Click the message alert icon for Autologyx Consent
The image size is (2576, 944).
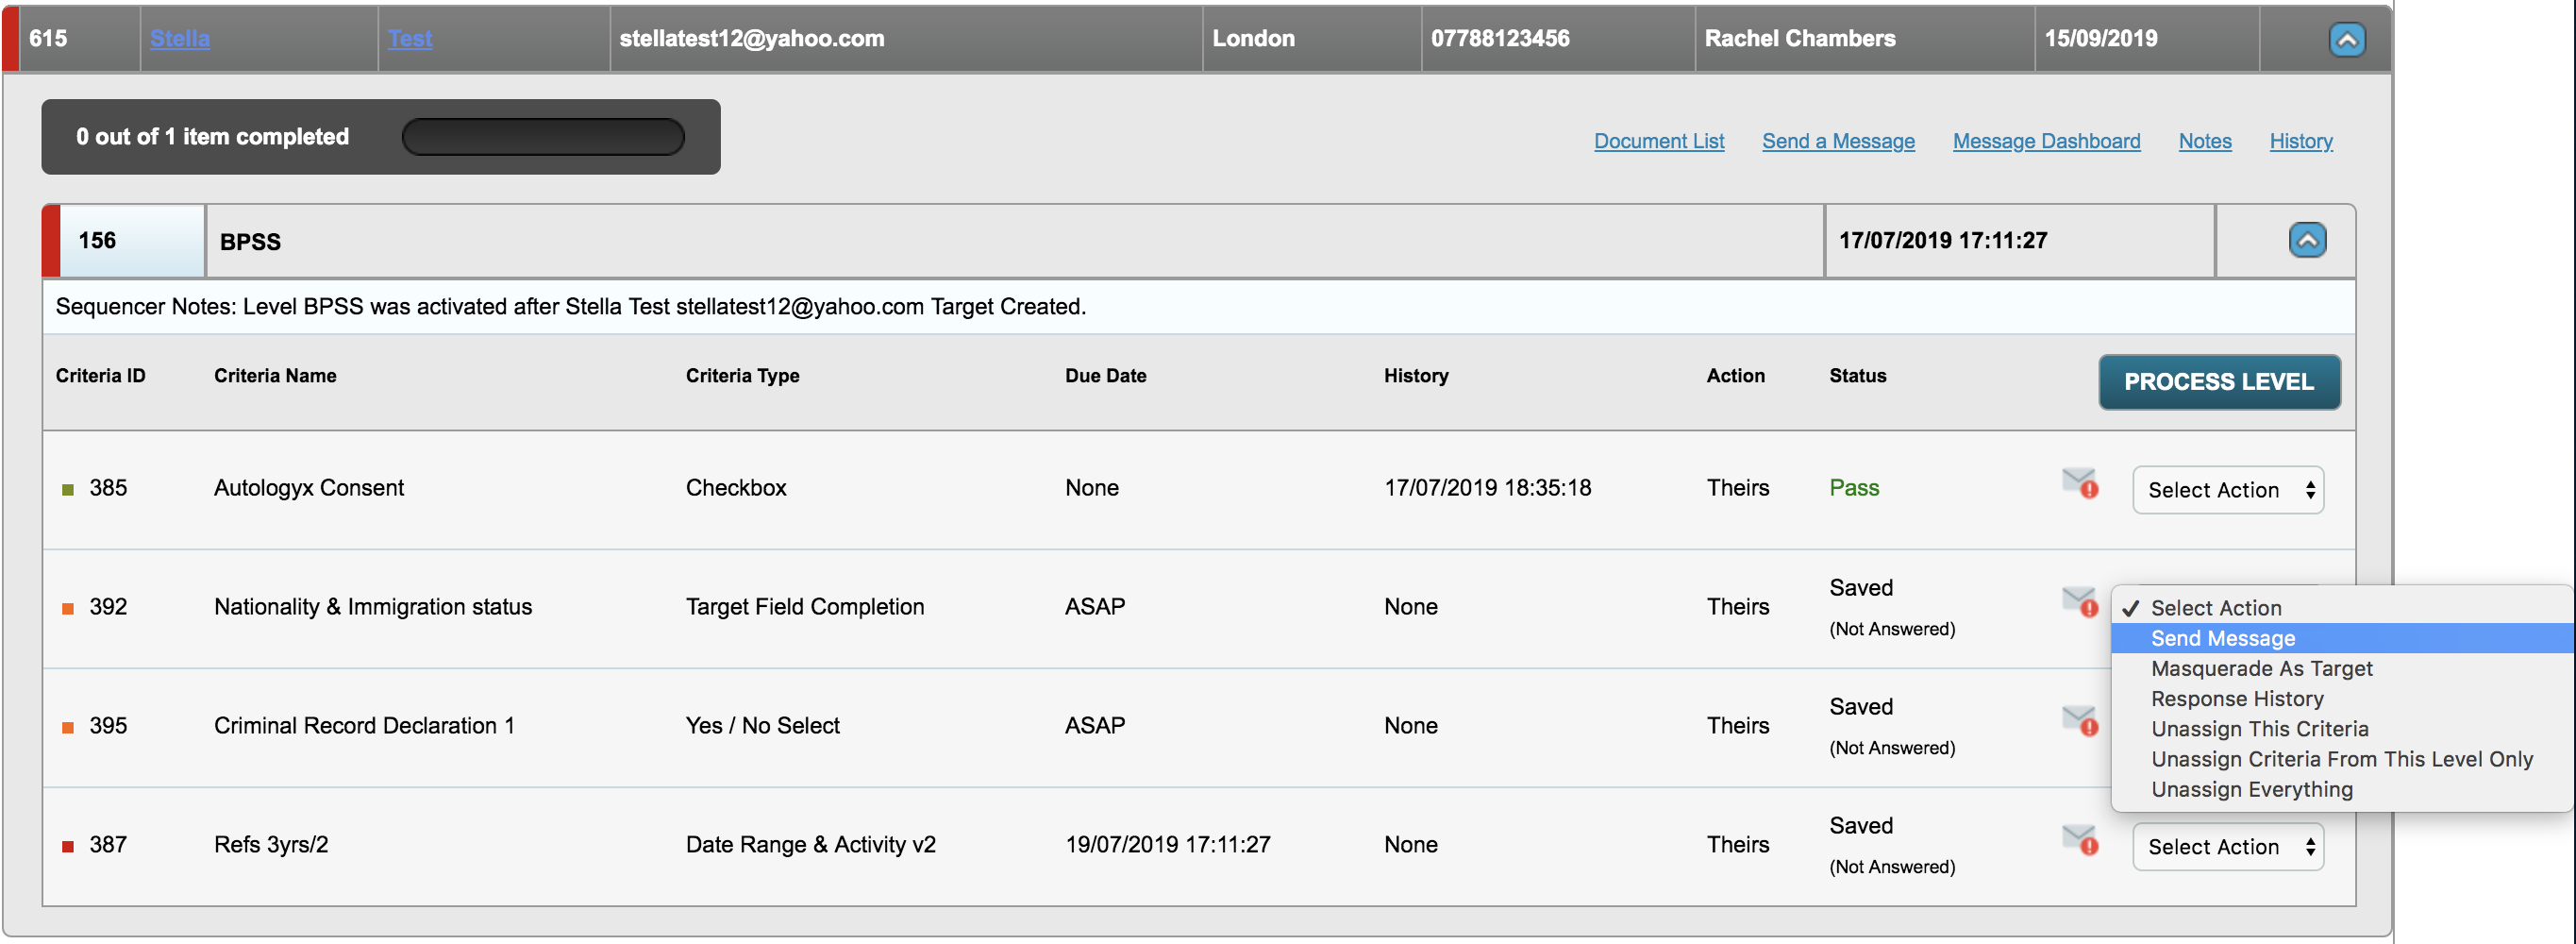2079,483
